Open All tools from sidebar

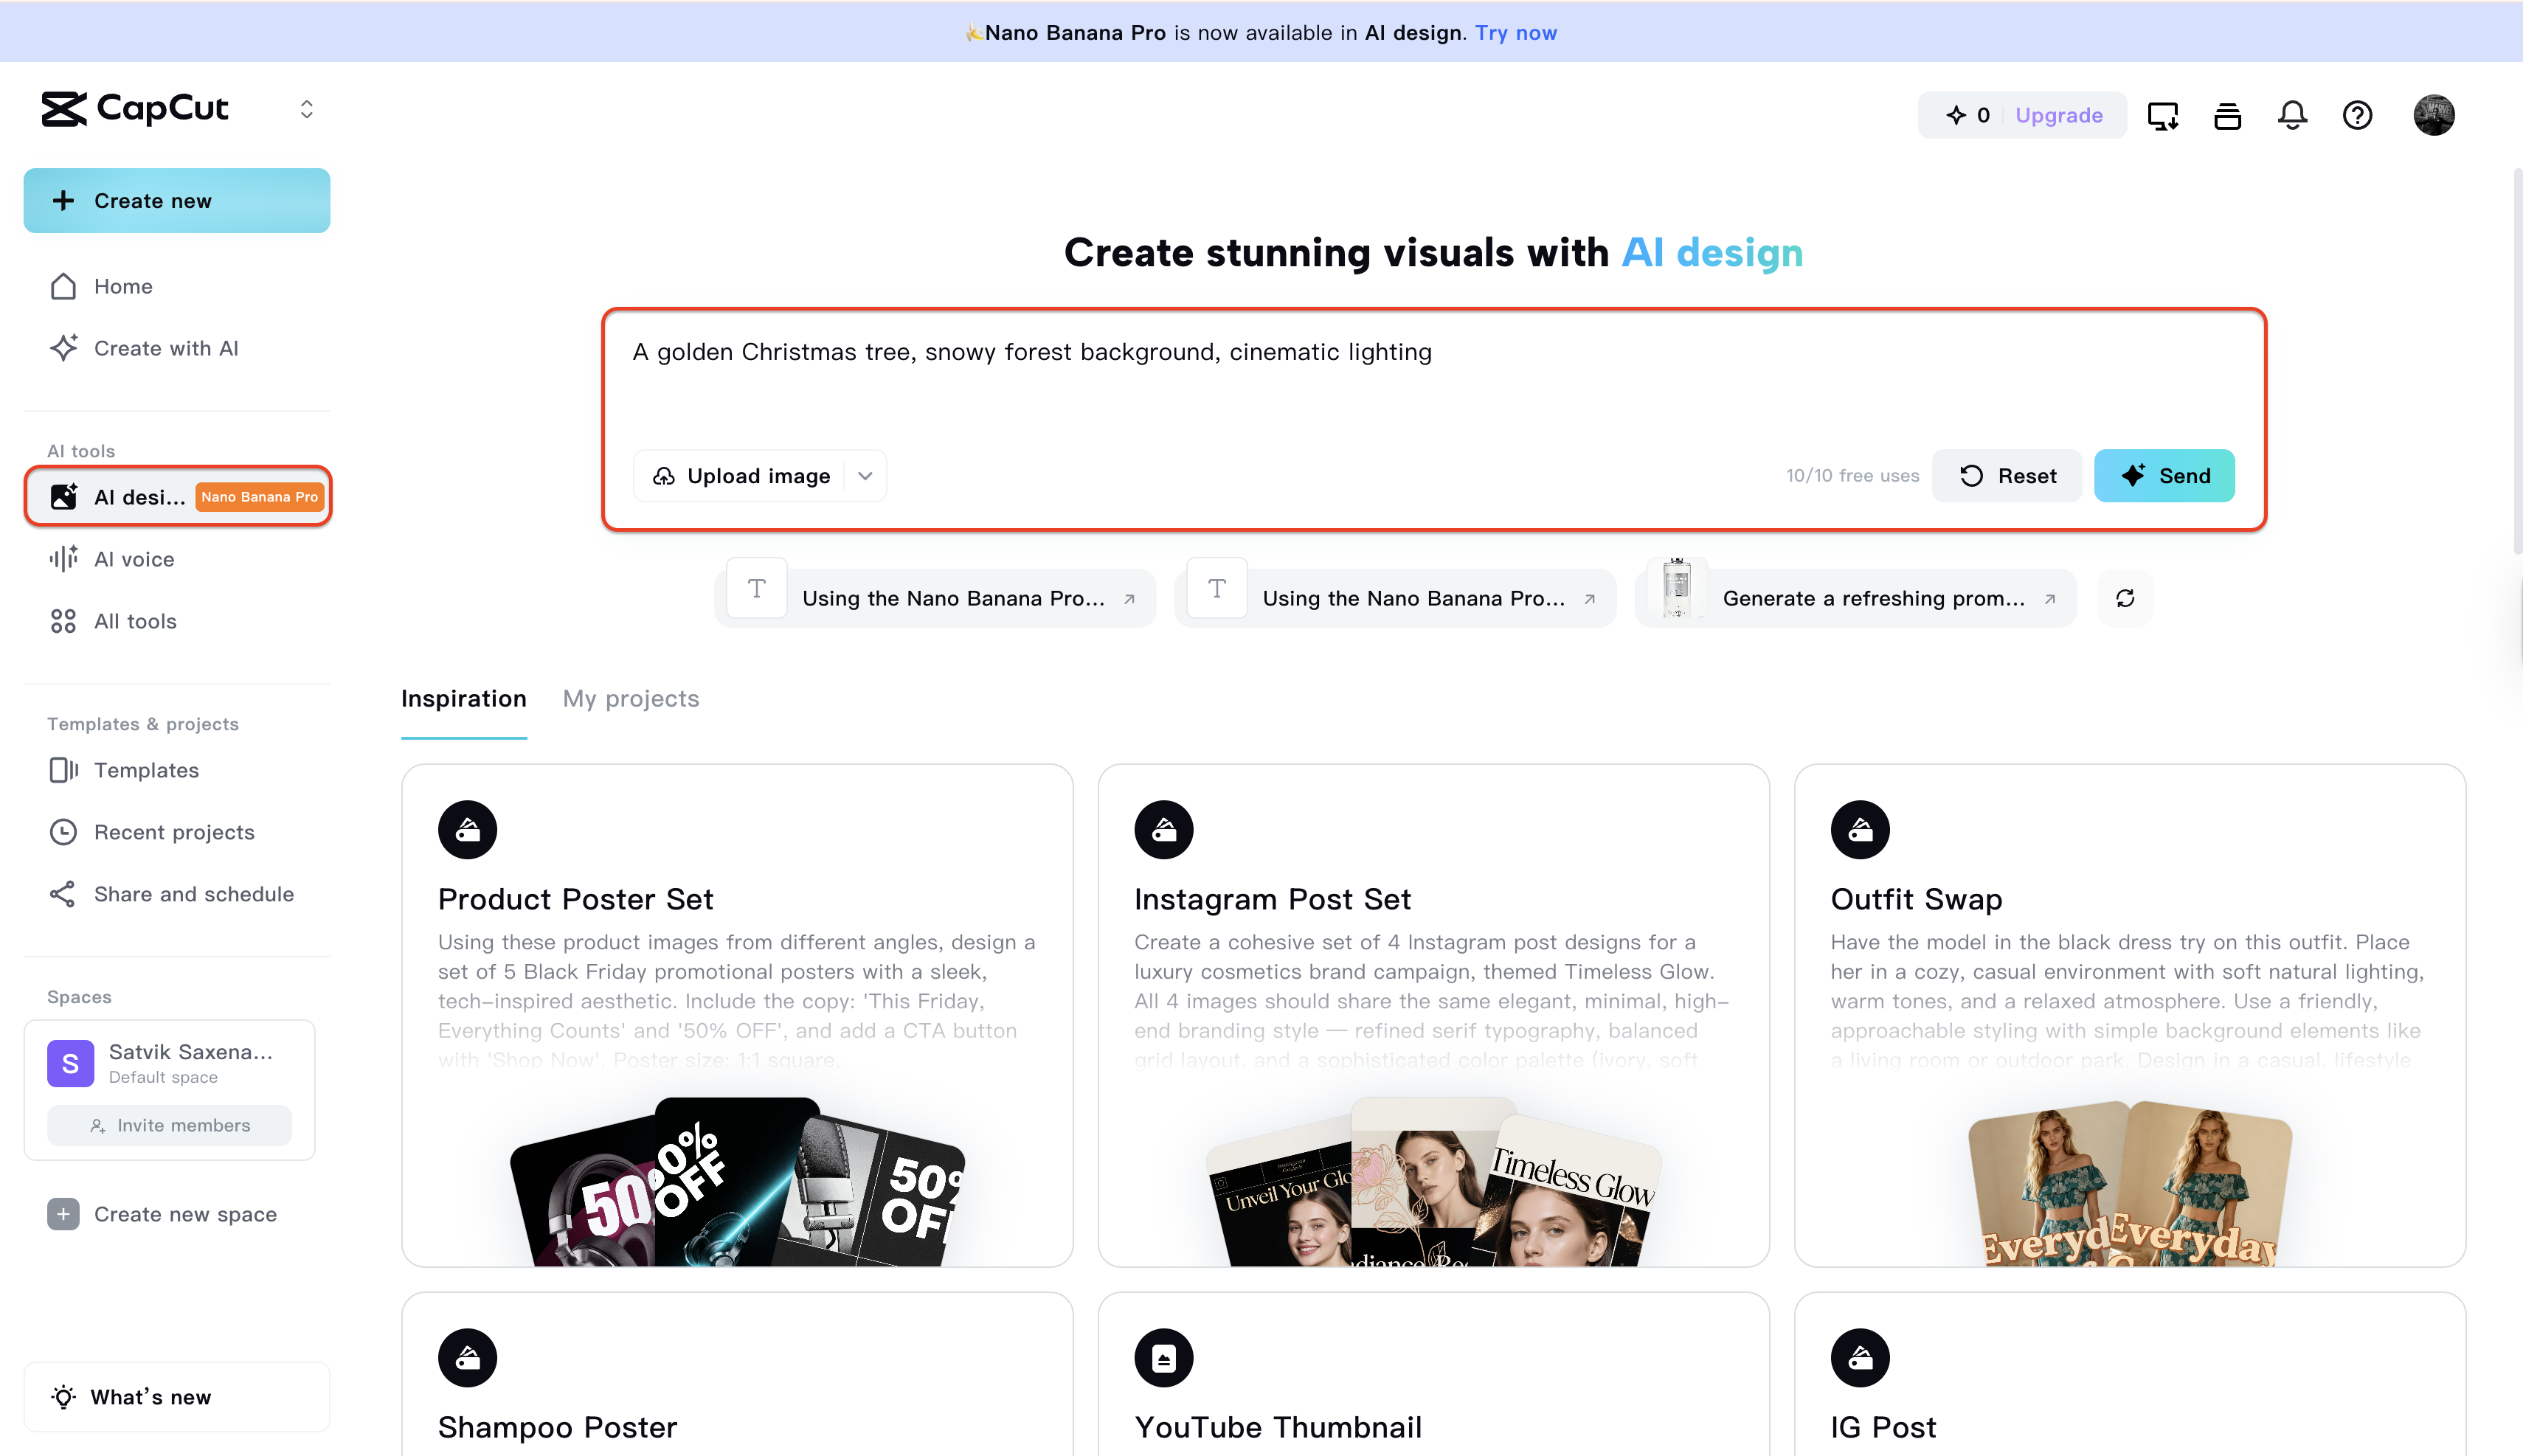[x=135, y=621]
